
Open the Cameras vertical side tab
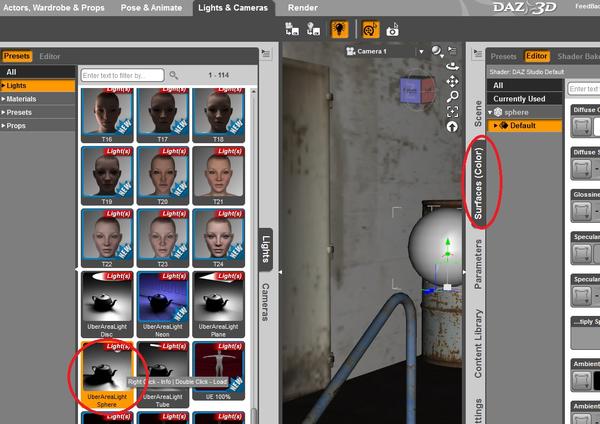click(266, 302)
